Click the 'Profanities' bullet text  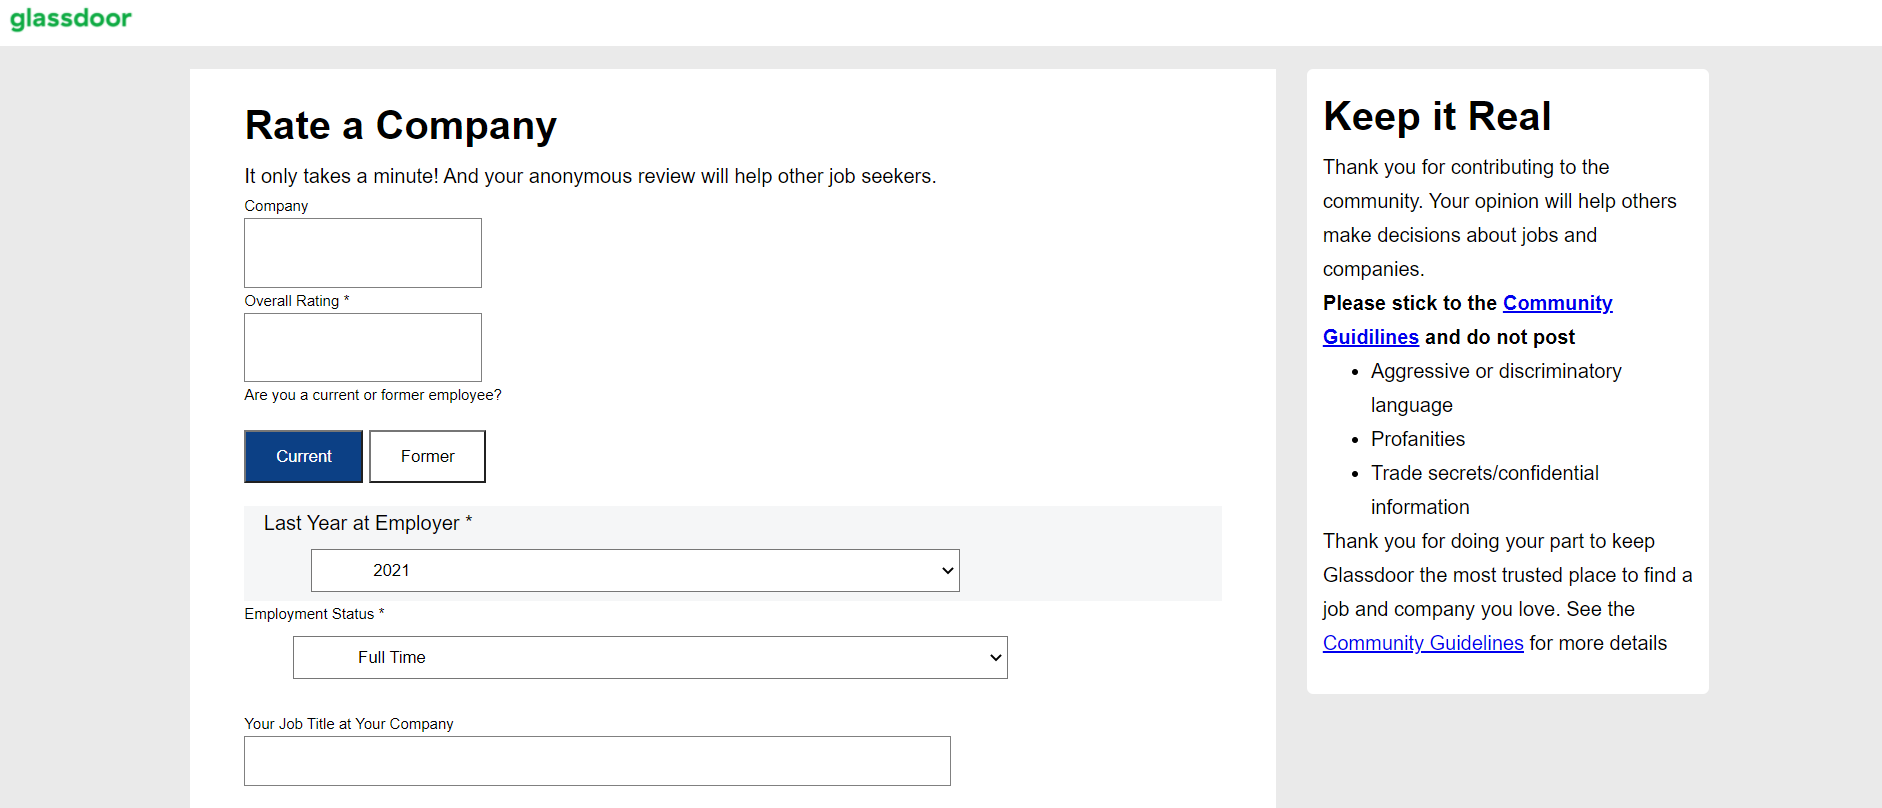1418,439
